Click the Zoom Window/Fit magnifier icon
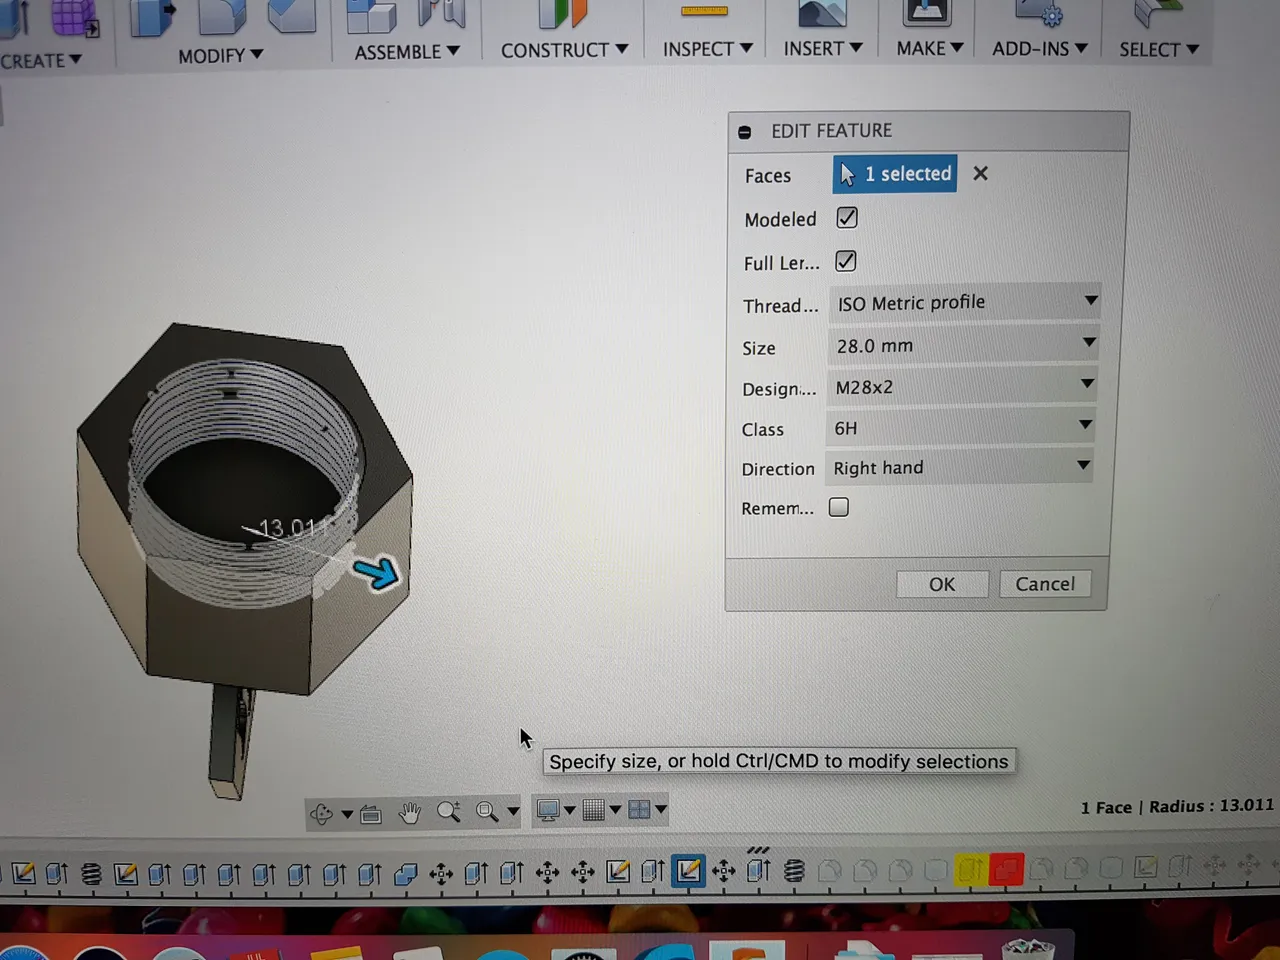The width and height of the screenshot is (1280, 960). [487, 812]
